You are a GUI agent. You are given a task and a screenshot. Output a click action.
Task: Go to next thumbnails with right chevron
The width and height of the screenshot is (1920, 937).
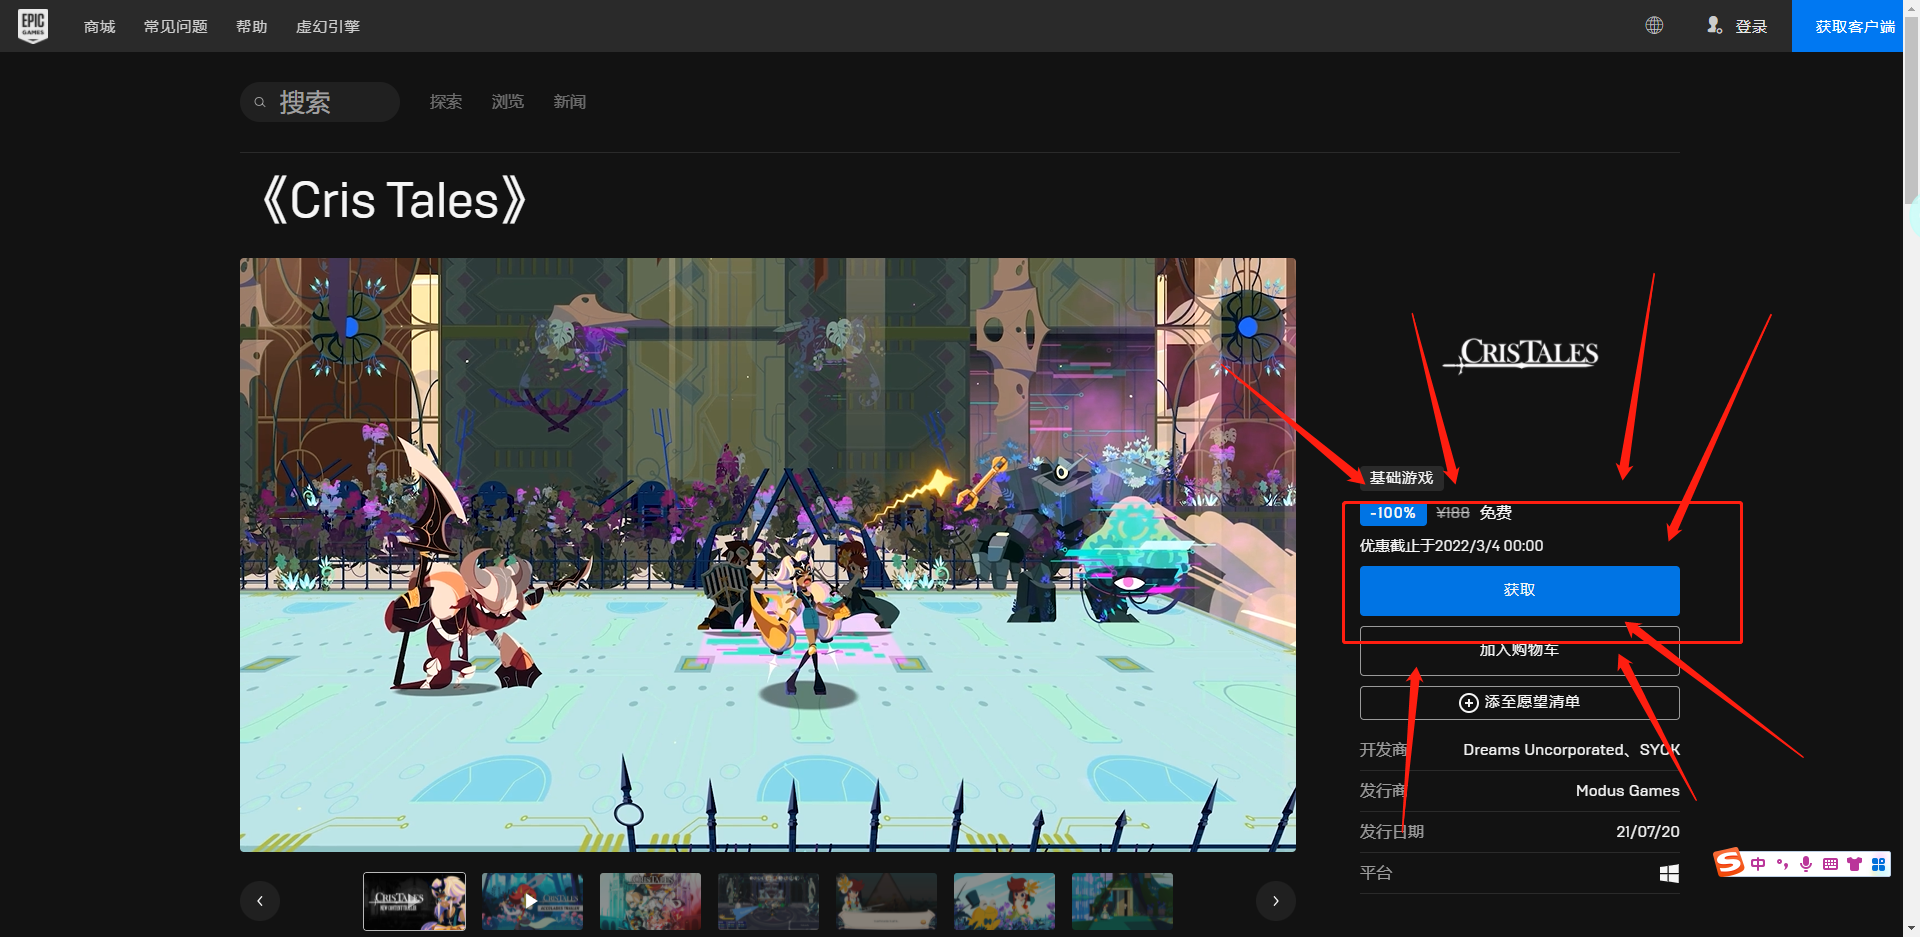[x=1275, y=901]
